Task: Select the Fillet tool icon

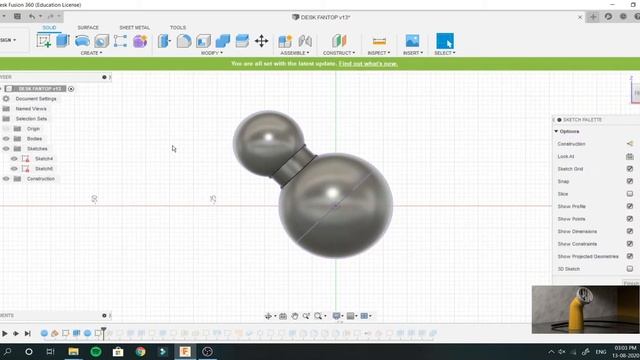Action: 184,41
